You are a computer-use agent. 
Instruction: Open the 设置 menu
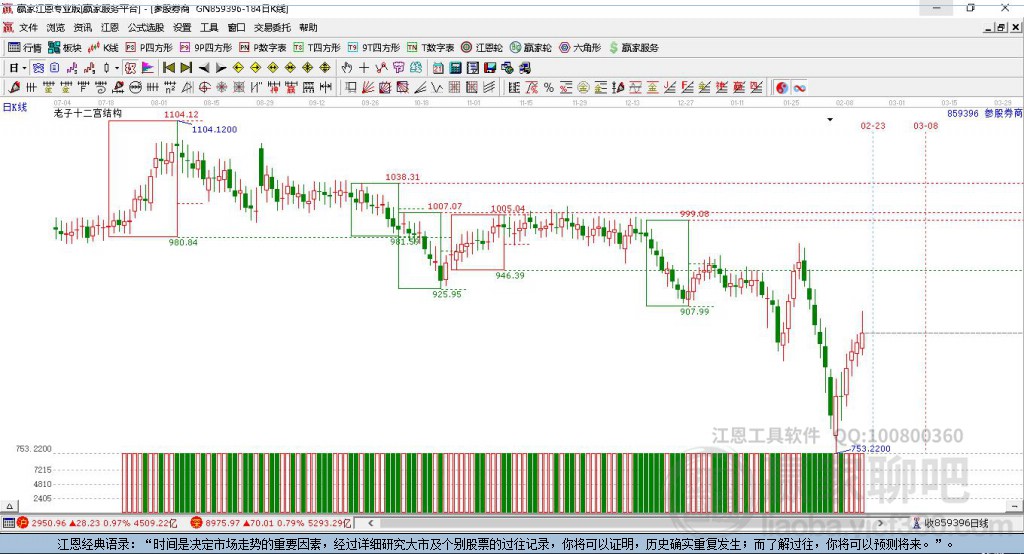pyautogui.click(x=182, y=27)
